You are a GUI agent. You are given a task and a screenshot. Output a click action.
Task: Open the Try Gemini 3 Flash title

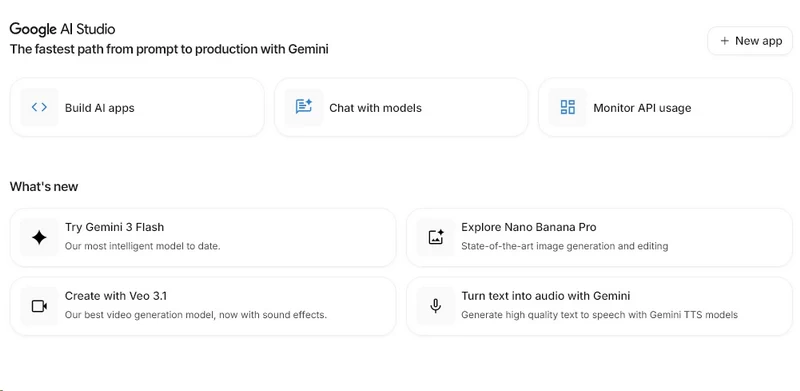[114, 227]
